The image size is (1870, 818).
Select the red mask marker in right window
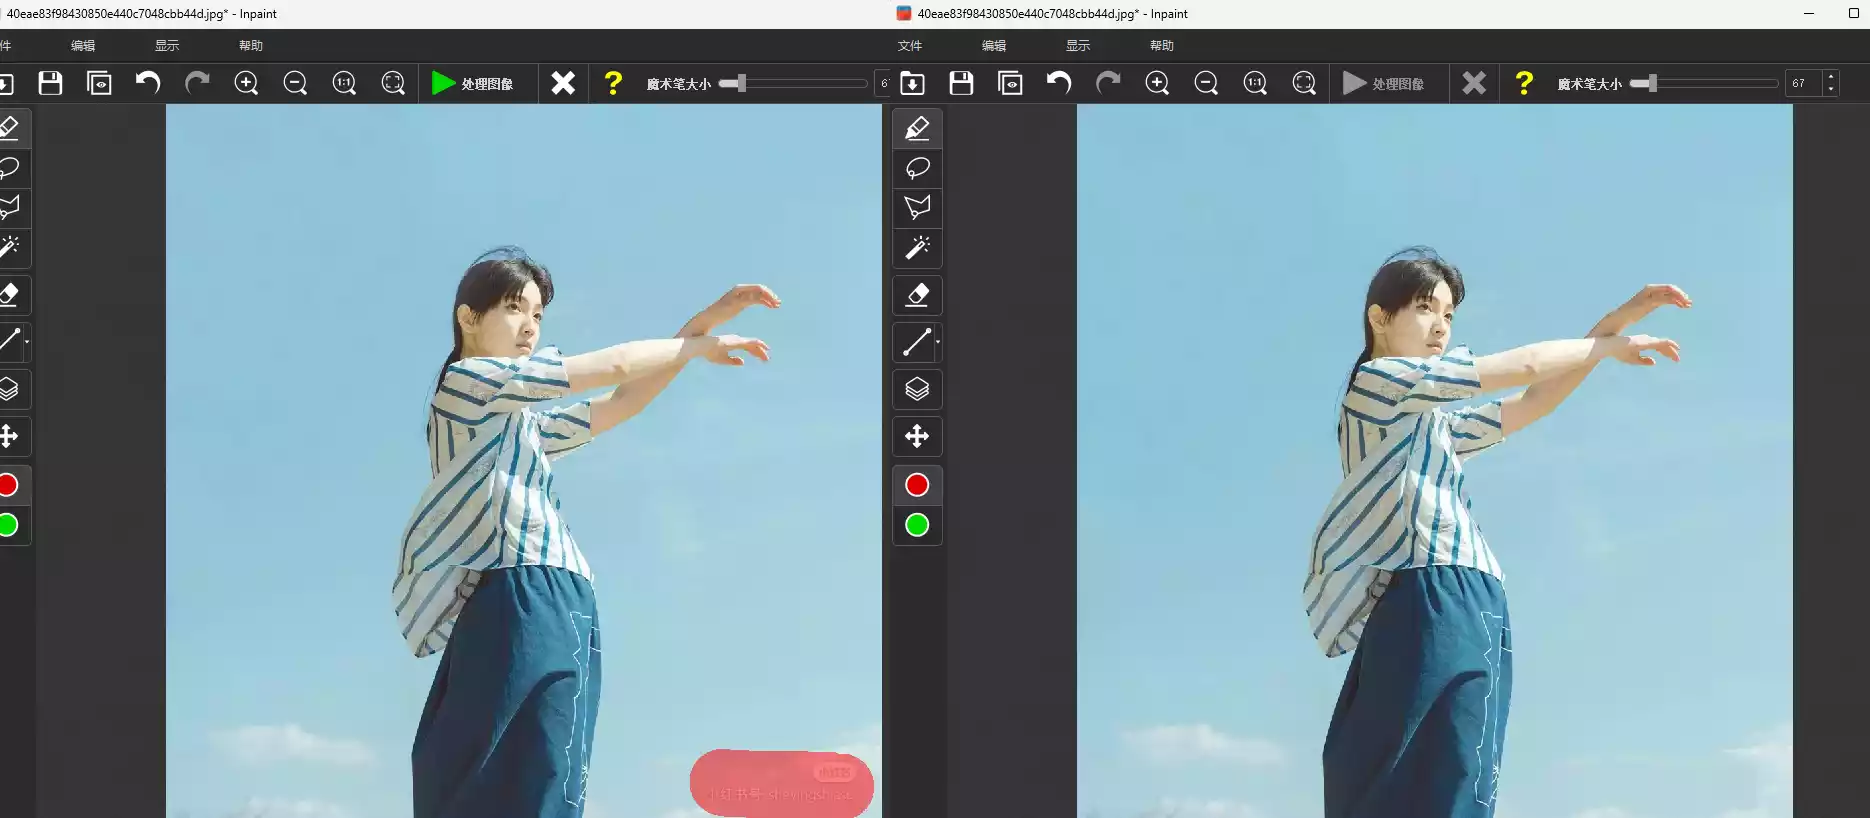tap(917, 485)
